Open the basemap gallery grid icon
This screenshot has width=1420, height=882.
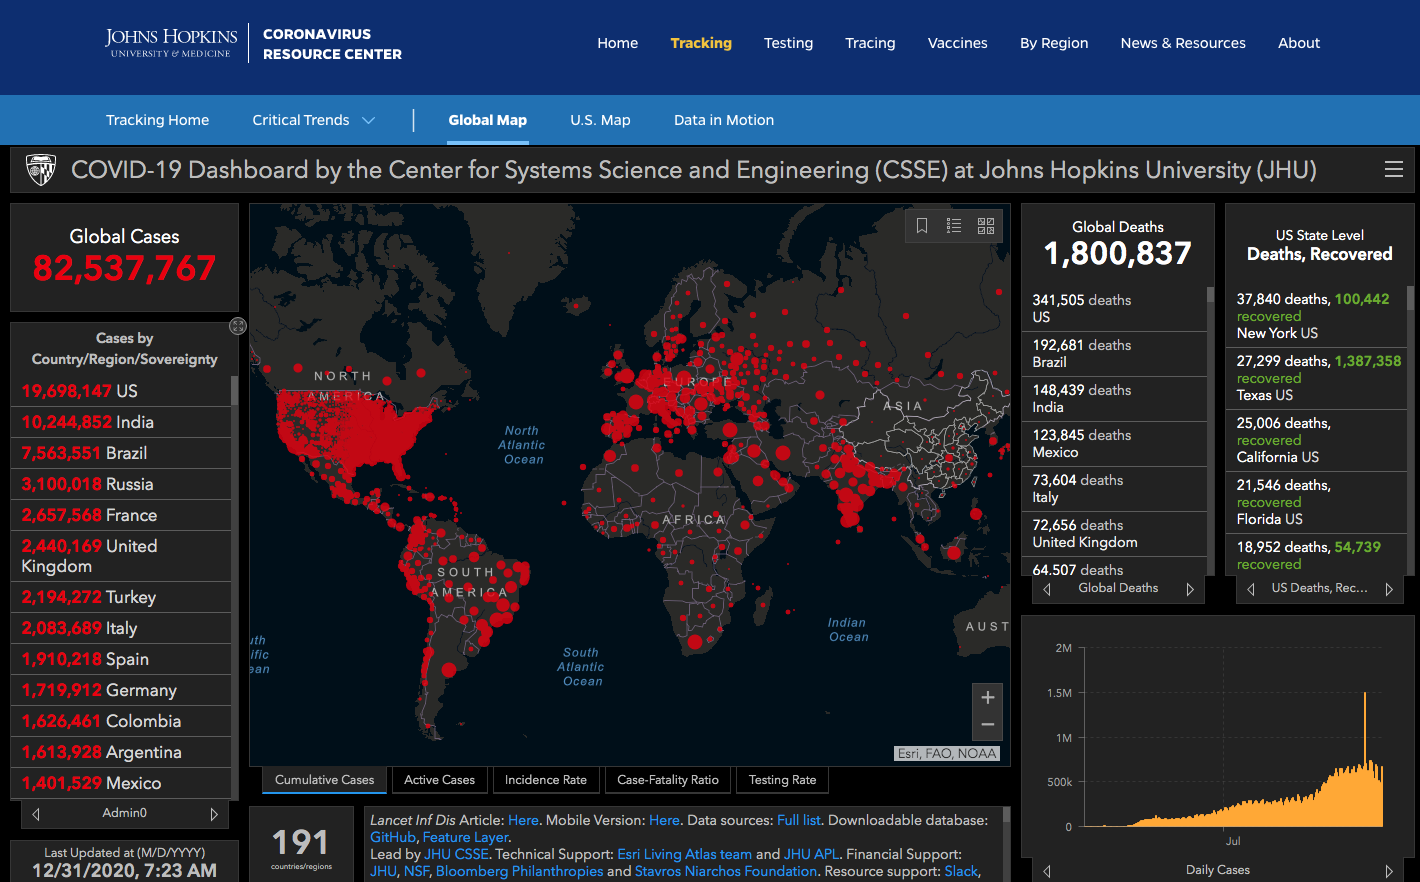(986, 226)
